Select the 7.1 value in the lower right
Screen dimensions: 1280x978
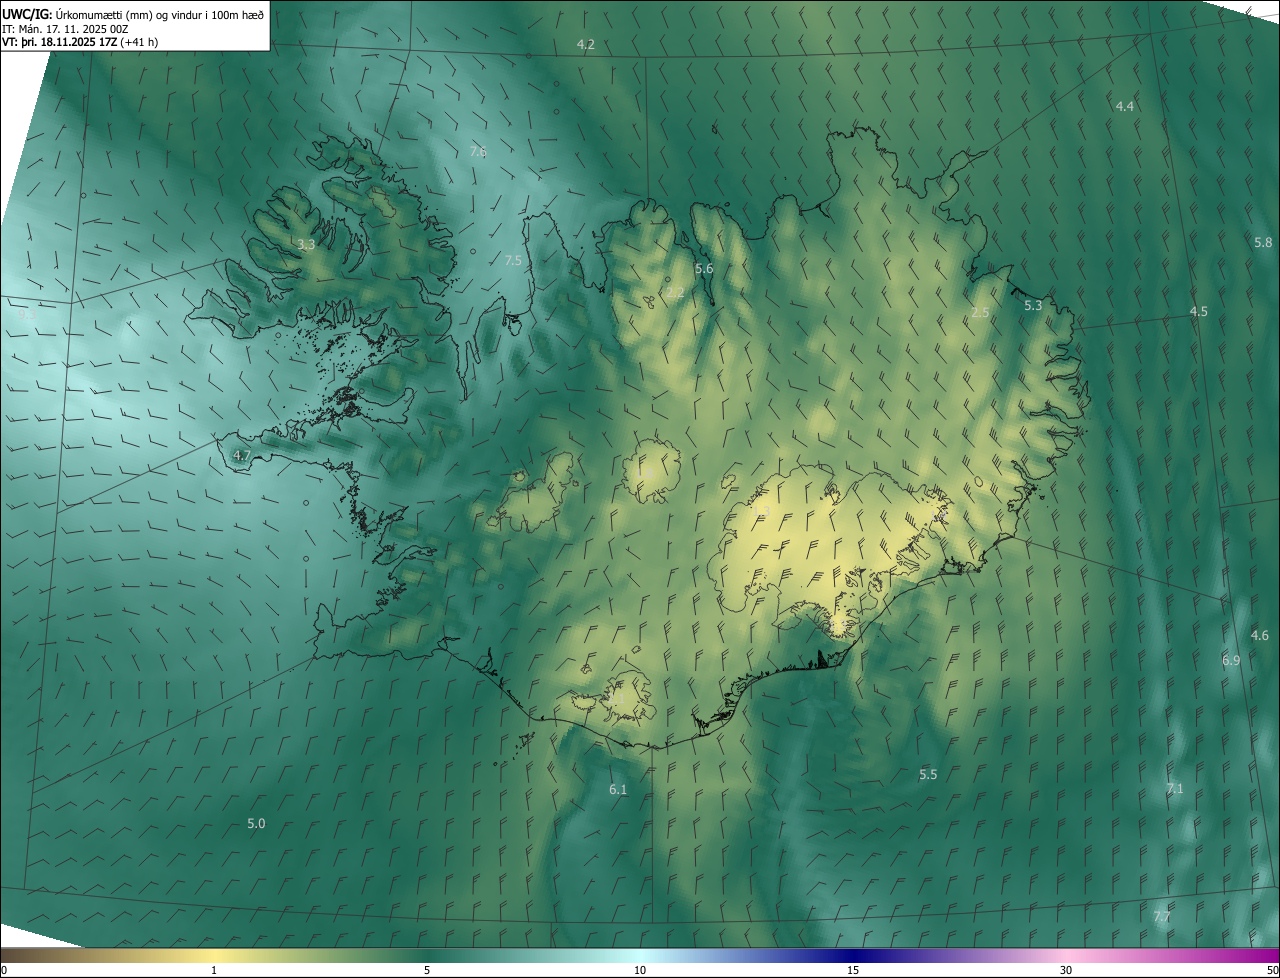[1174, 789]
